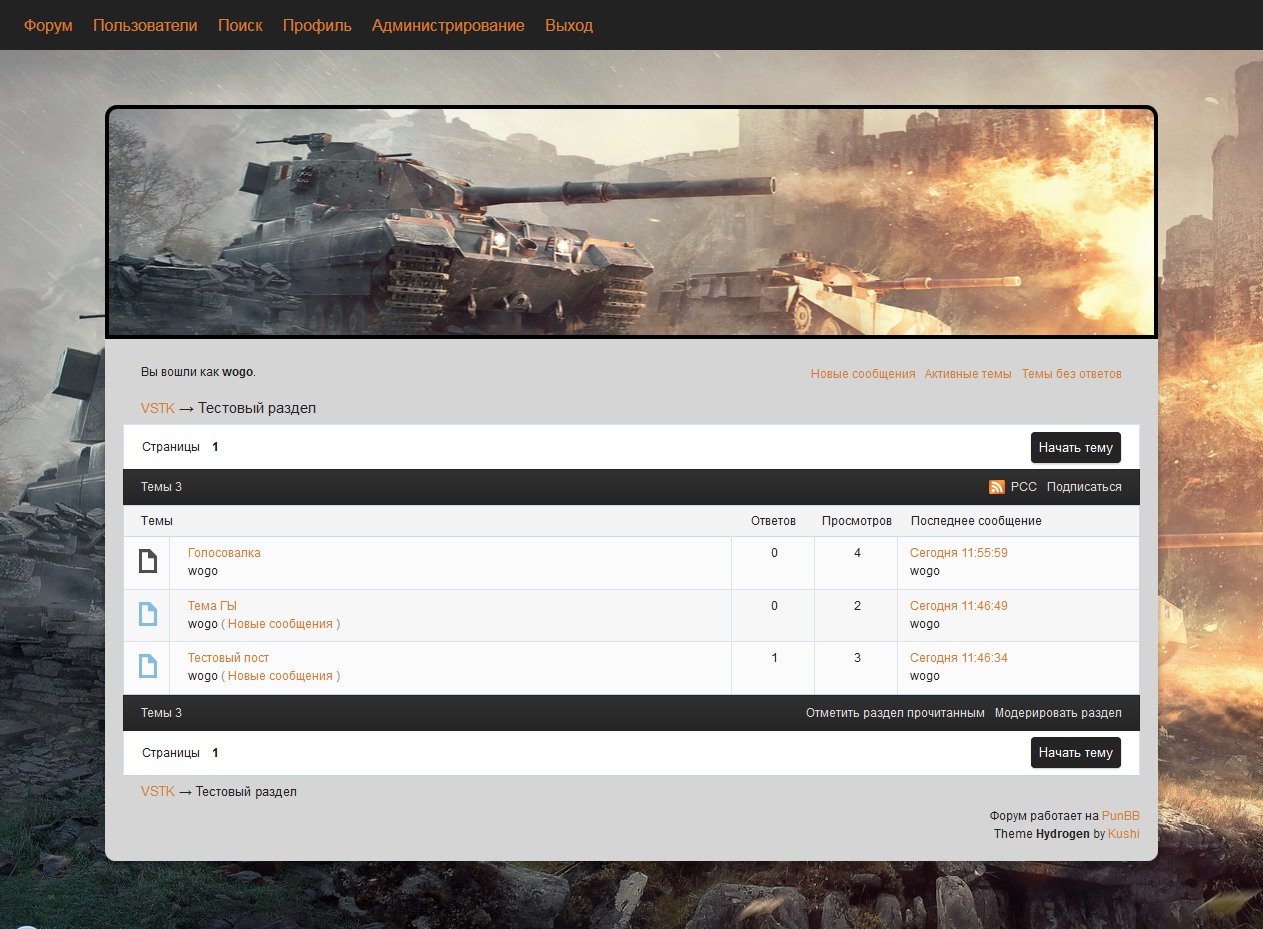The width and height of the screenshot is (1263, 929).
Task: Click VSTK in the bottom breadcrumb
Action: (158, 791)
